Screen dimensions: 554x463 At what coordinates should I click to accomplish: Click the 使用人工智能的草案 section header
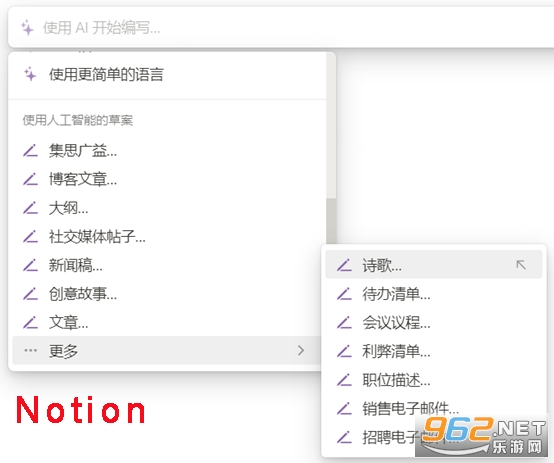tap(78, 120)
